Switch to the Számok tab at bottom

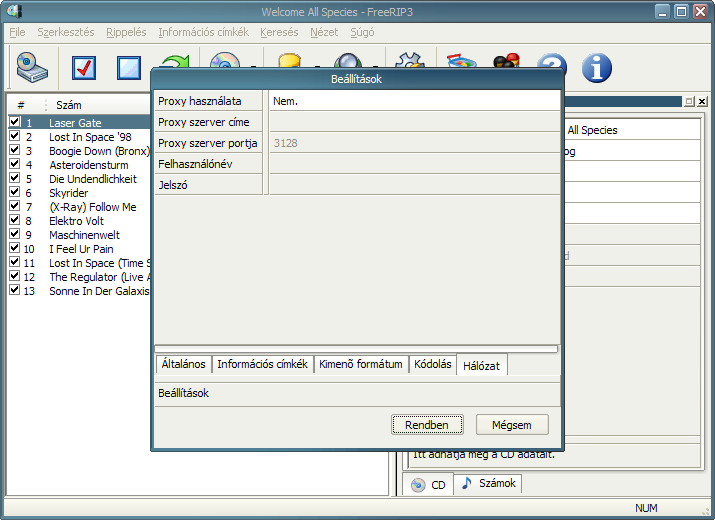click(487, 483)
